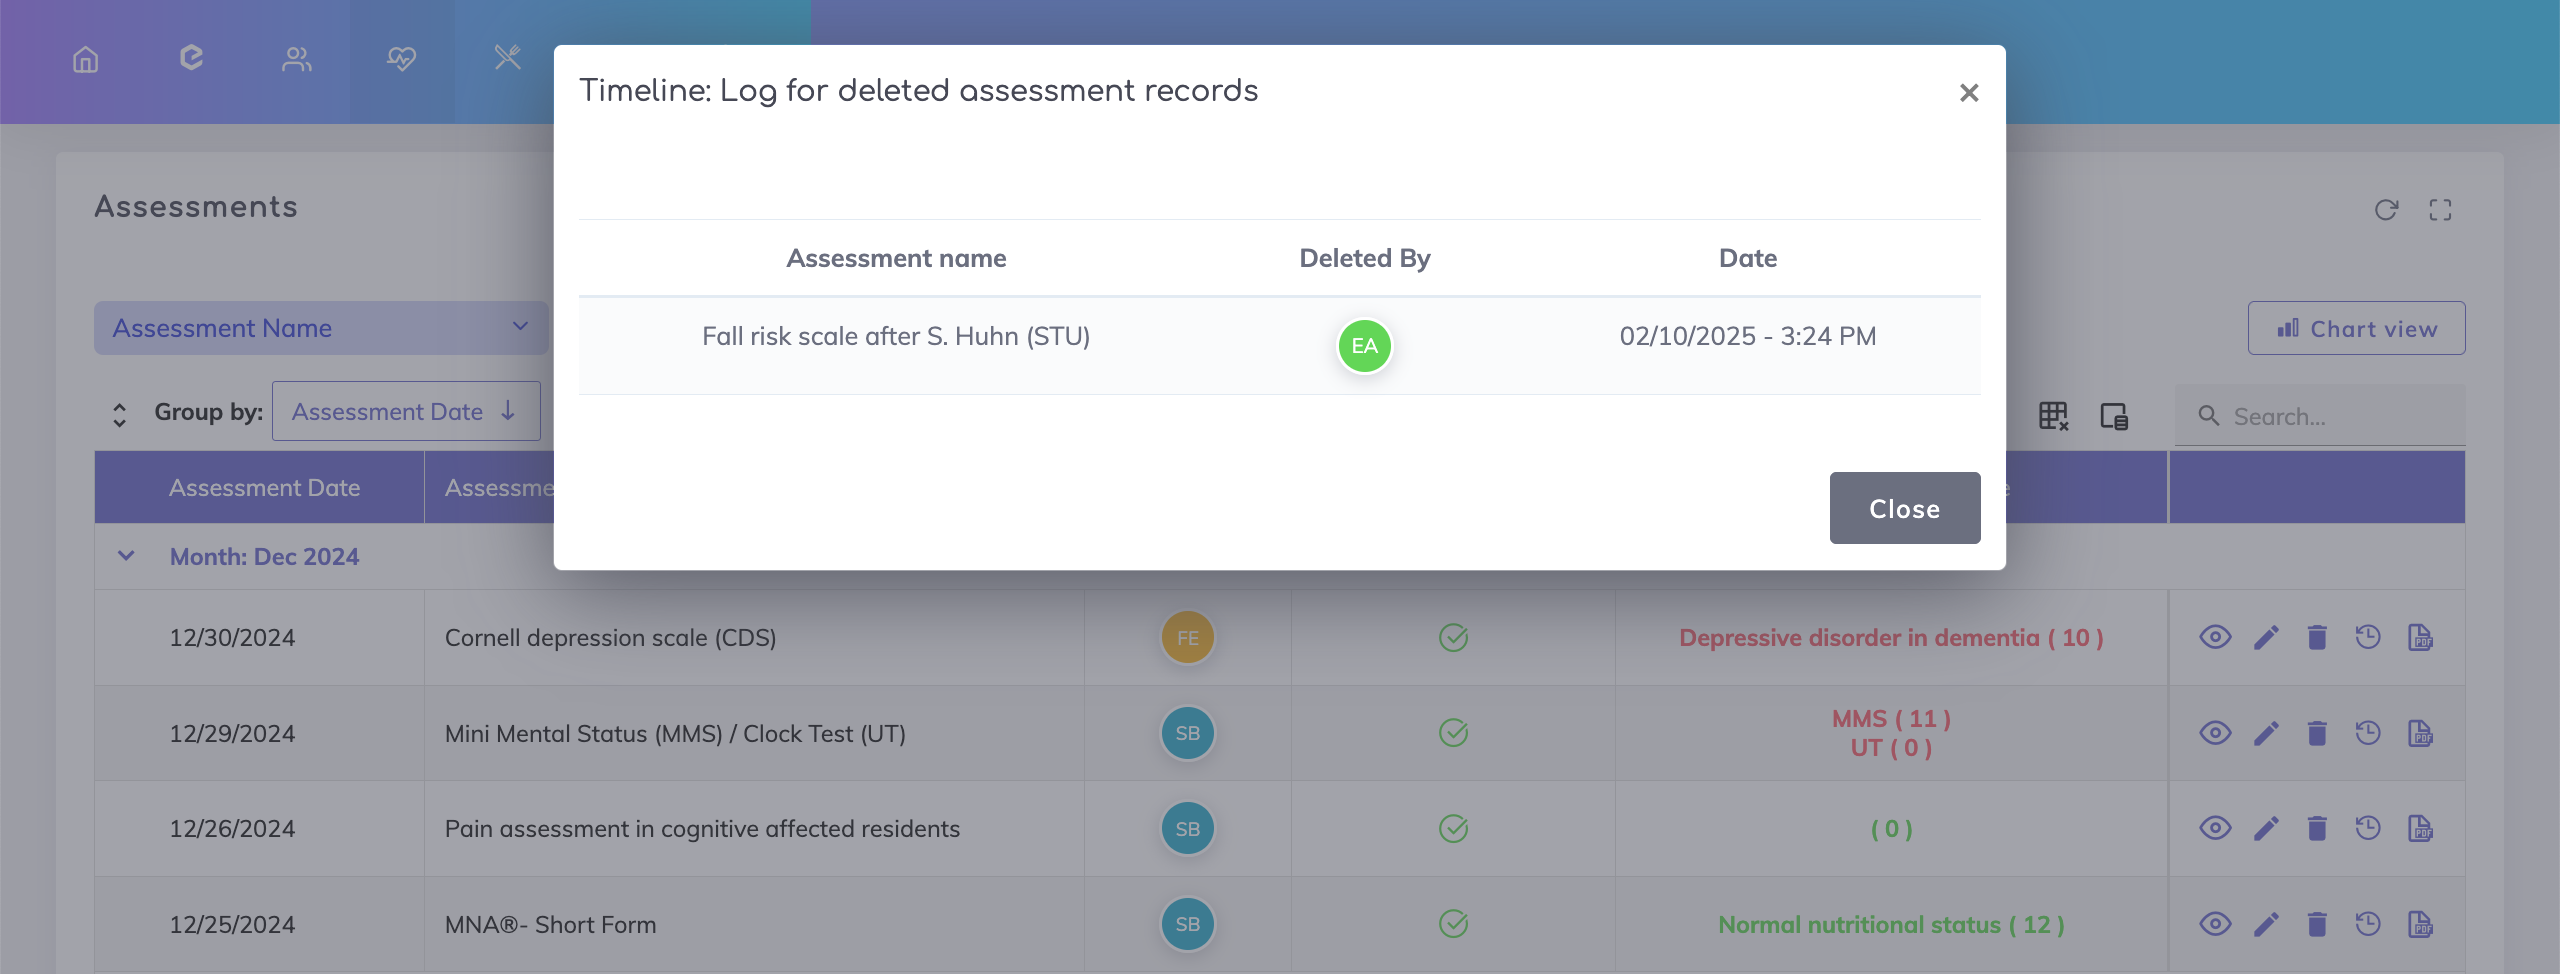Export MNA Short Form as PDF

click(2420, 924)
